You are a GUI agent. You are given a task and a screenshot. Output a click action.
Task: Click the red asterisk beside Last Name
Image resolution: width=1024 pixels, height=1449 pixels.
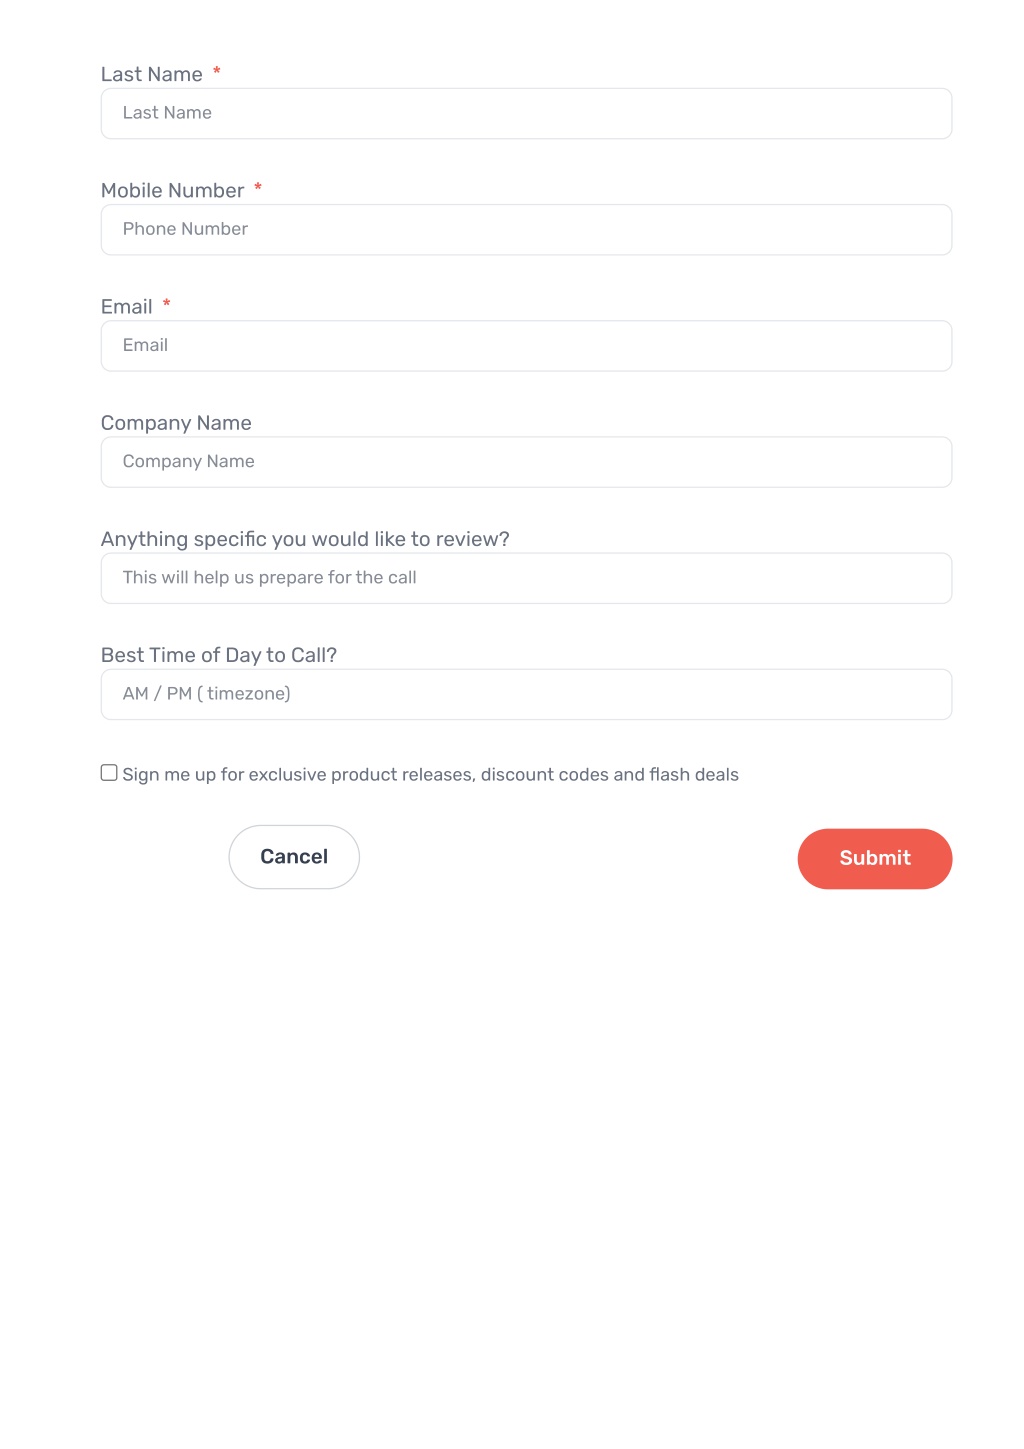pos(216,71)
